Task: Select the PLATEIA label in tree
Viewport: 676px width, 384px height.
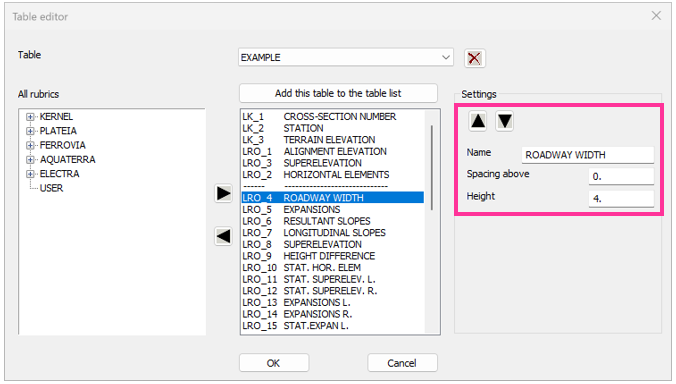Action: pyautogui.click(x=58, y=131)
